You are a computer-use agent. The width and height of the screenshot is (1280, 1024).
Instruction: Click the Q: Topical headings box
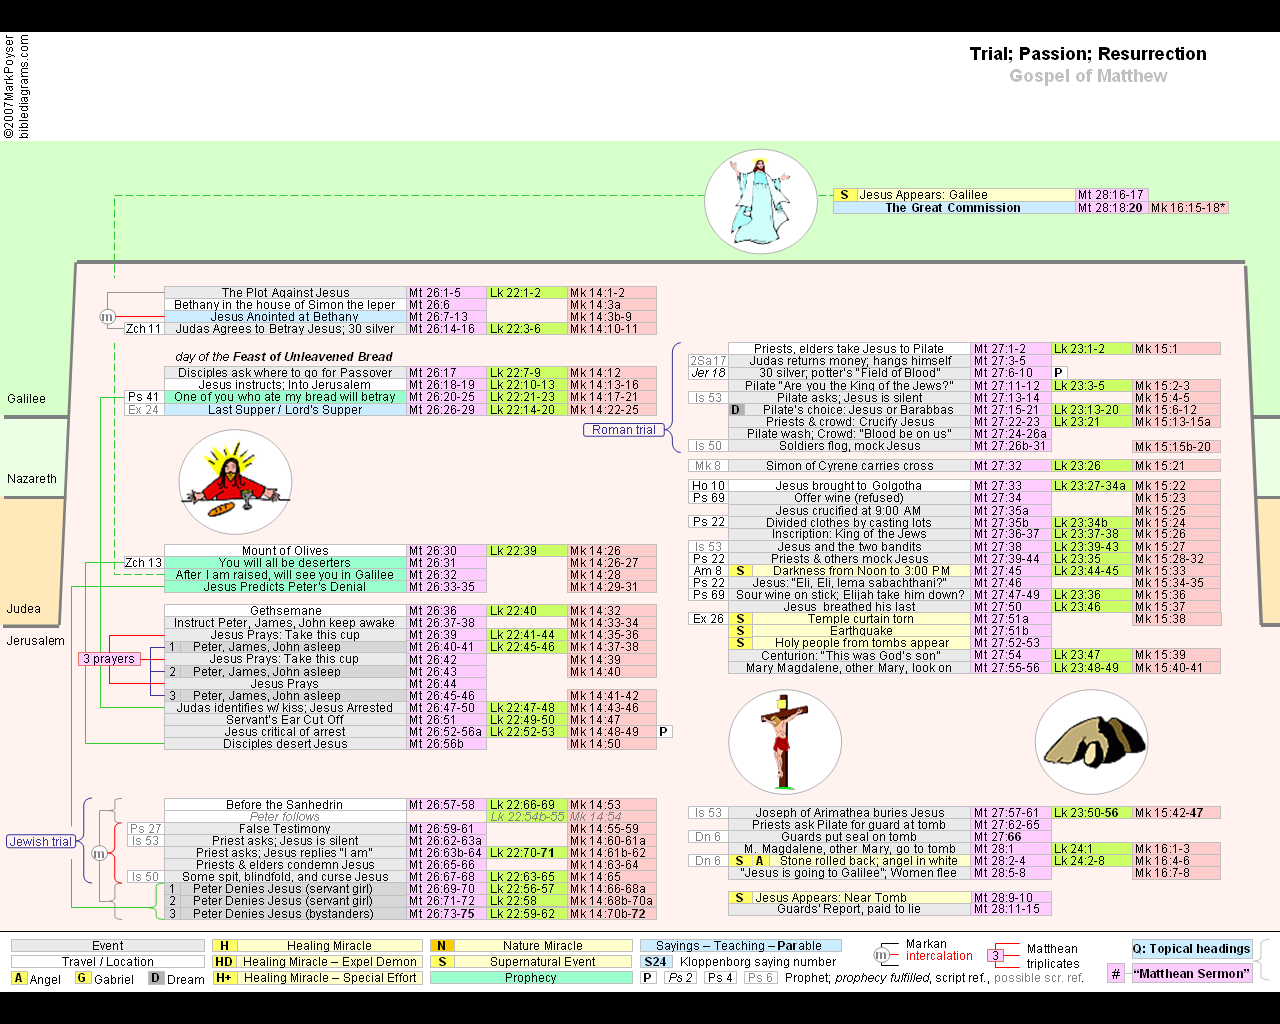[x=1191, y=948]
